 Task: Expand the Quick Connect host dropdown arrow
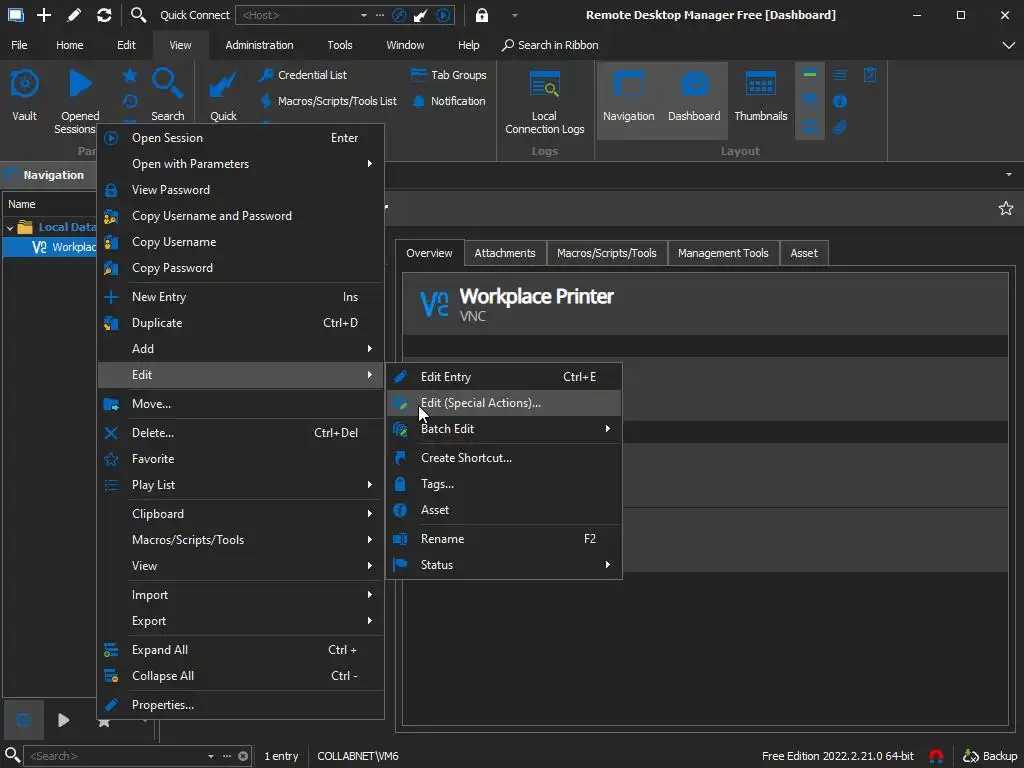364,15
